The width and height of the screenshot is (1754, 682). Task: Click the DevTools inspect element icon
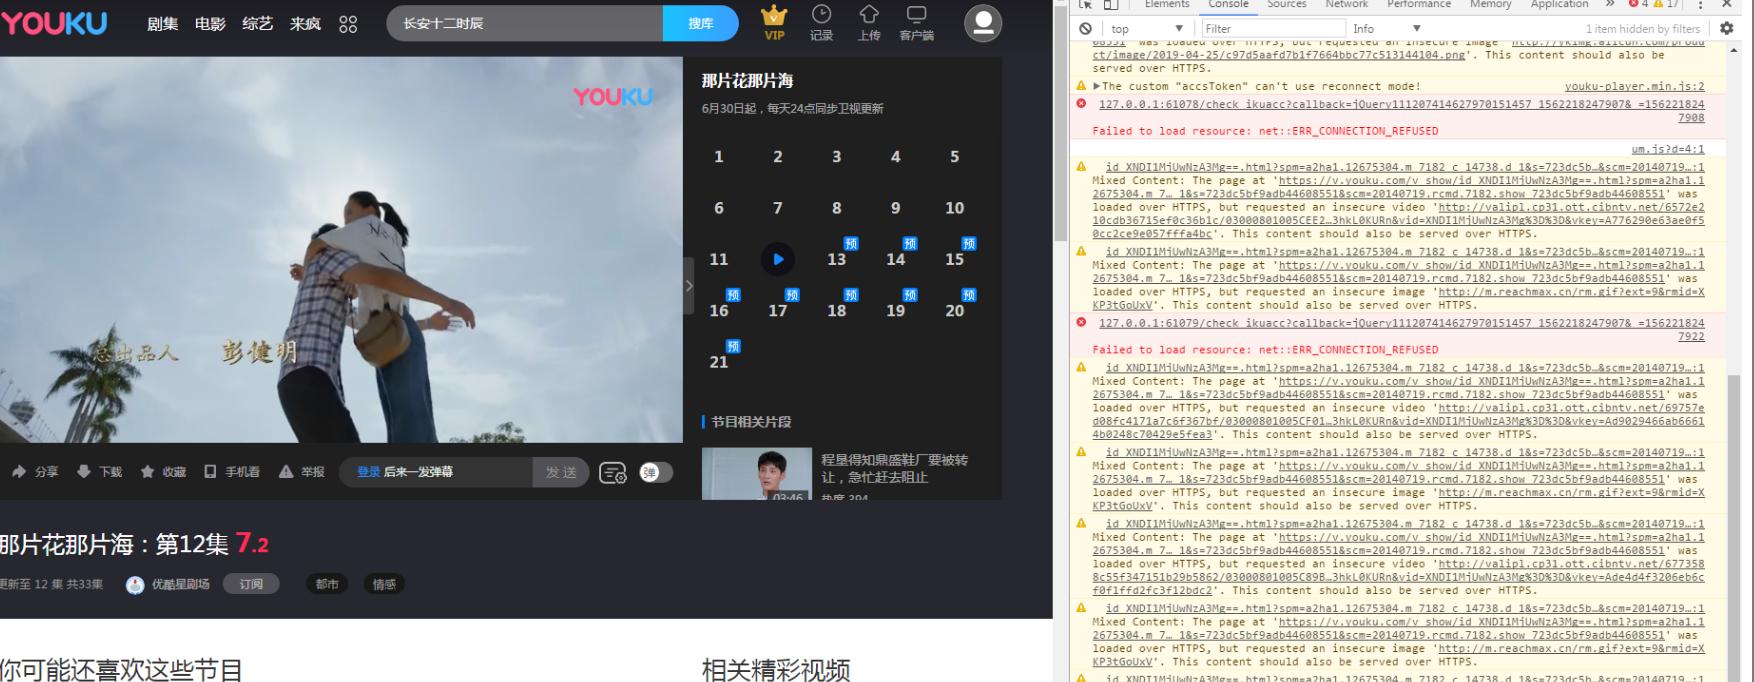pos(1085,4)
